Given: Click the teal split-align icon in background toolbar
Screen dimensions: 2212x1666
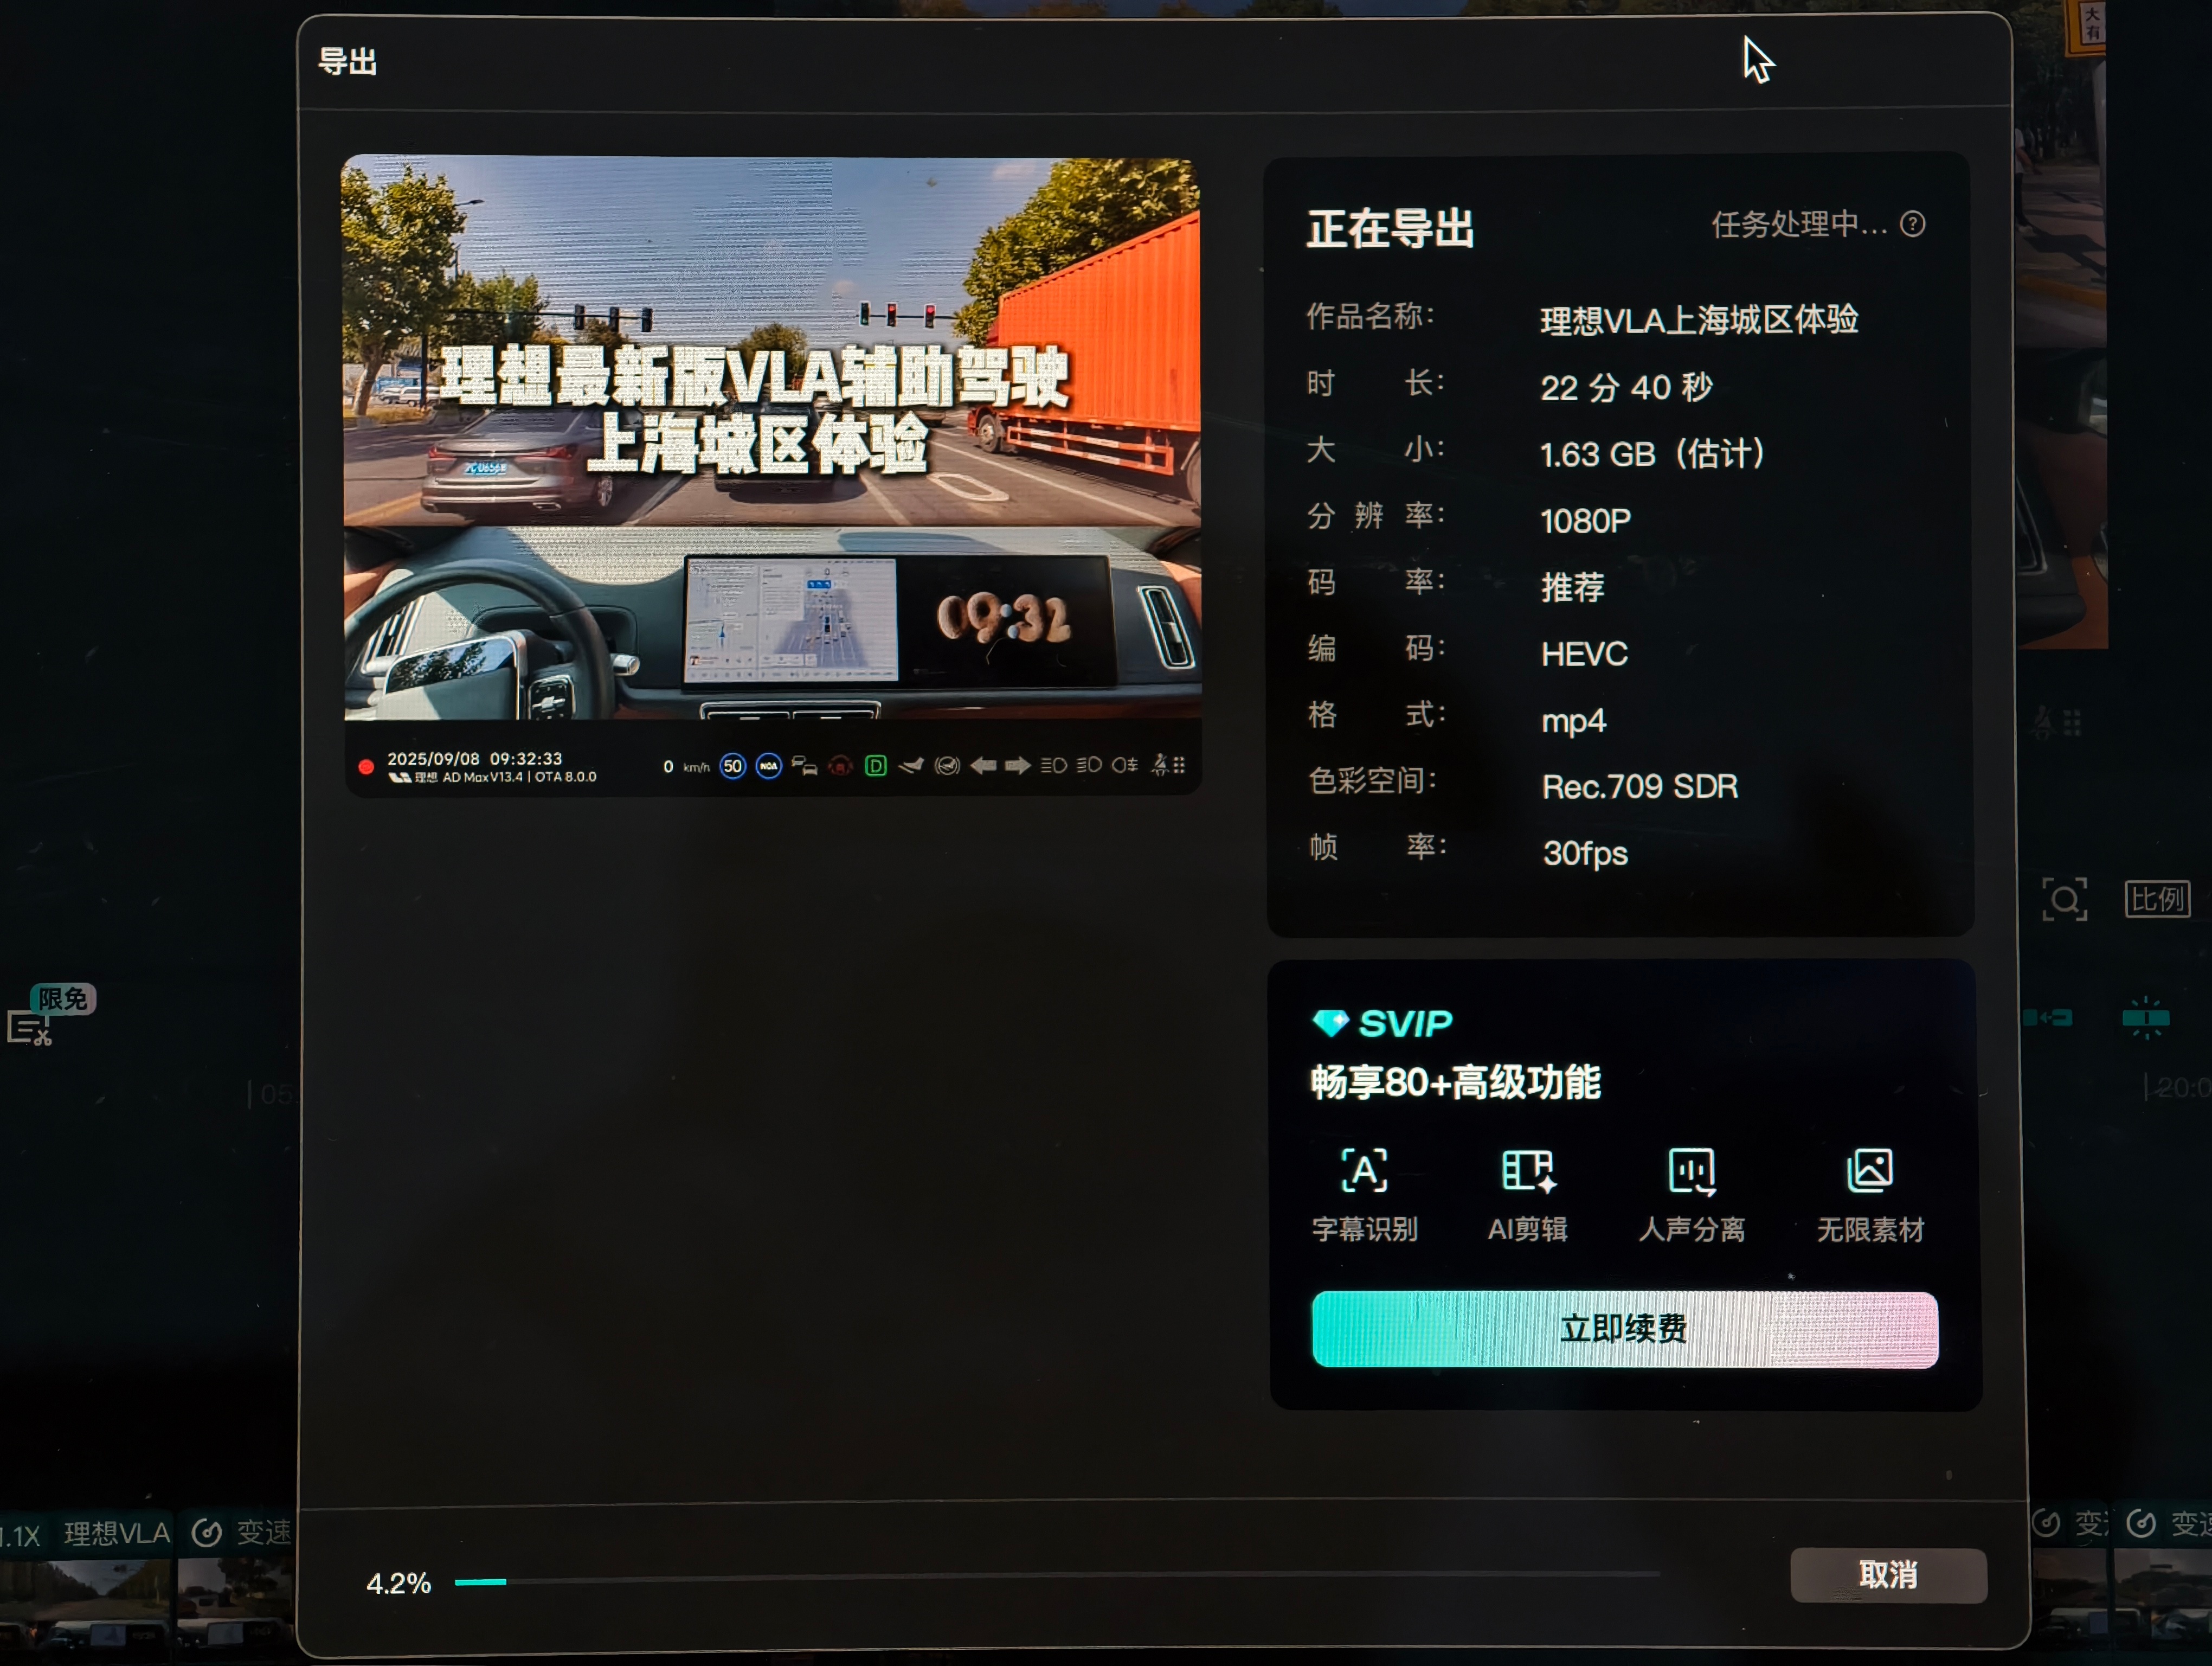Looking at the screenshot, I should (x=2145, y=1018).
